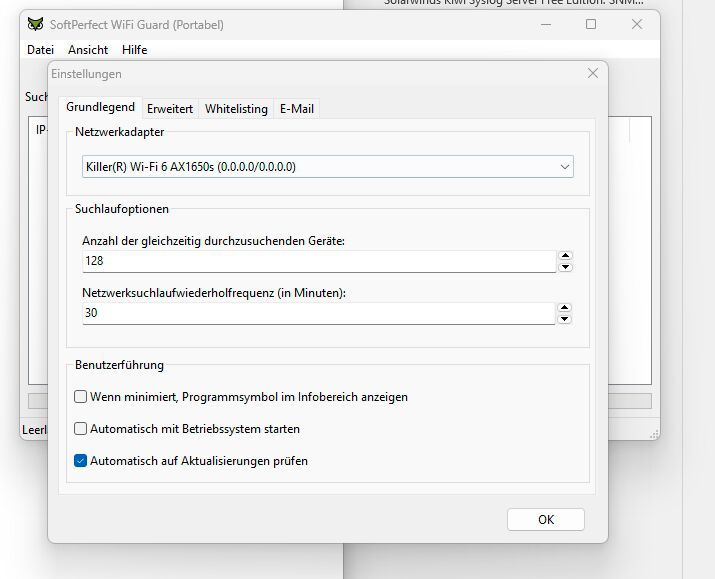Close the SoftPerfect WiFi Guard window
This screenshot has height=579, width=715.
tap(637, 24)
